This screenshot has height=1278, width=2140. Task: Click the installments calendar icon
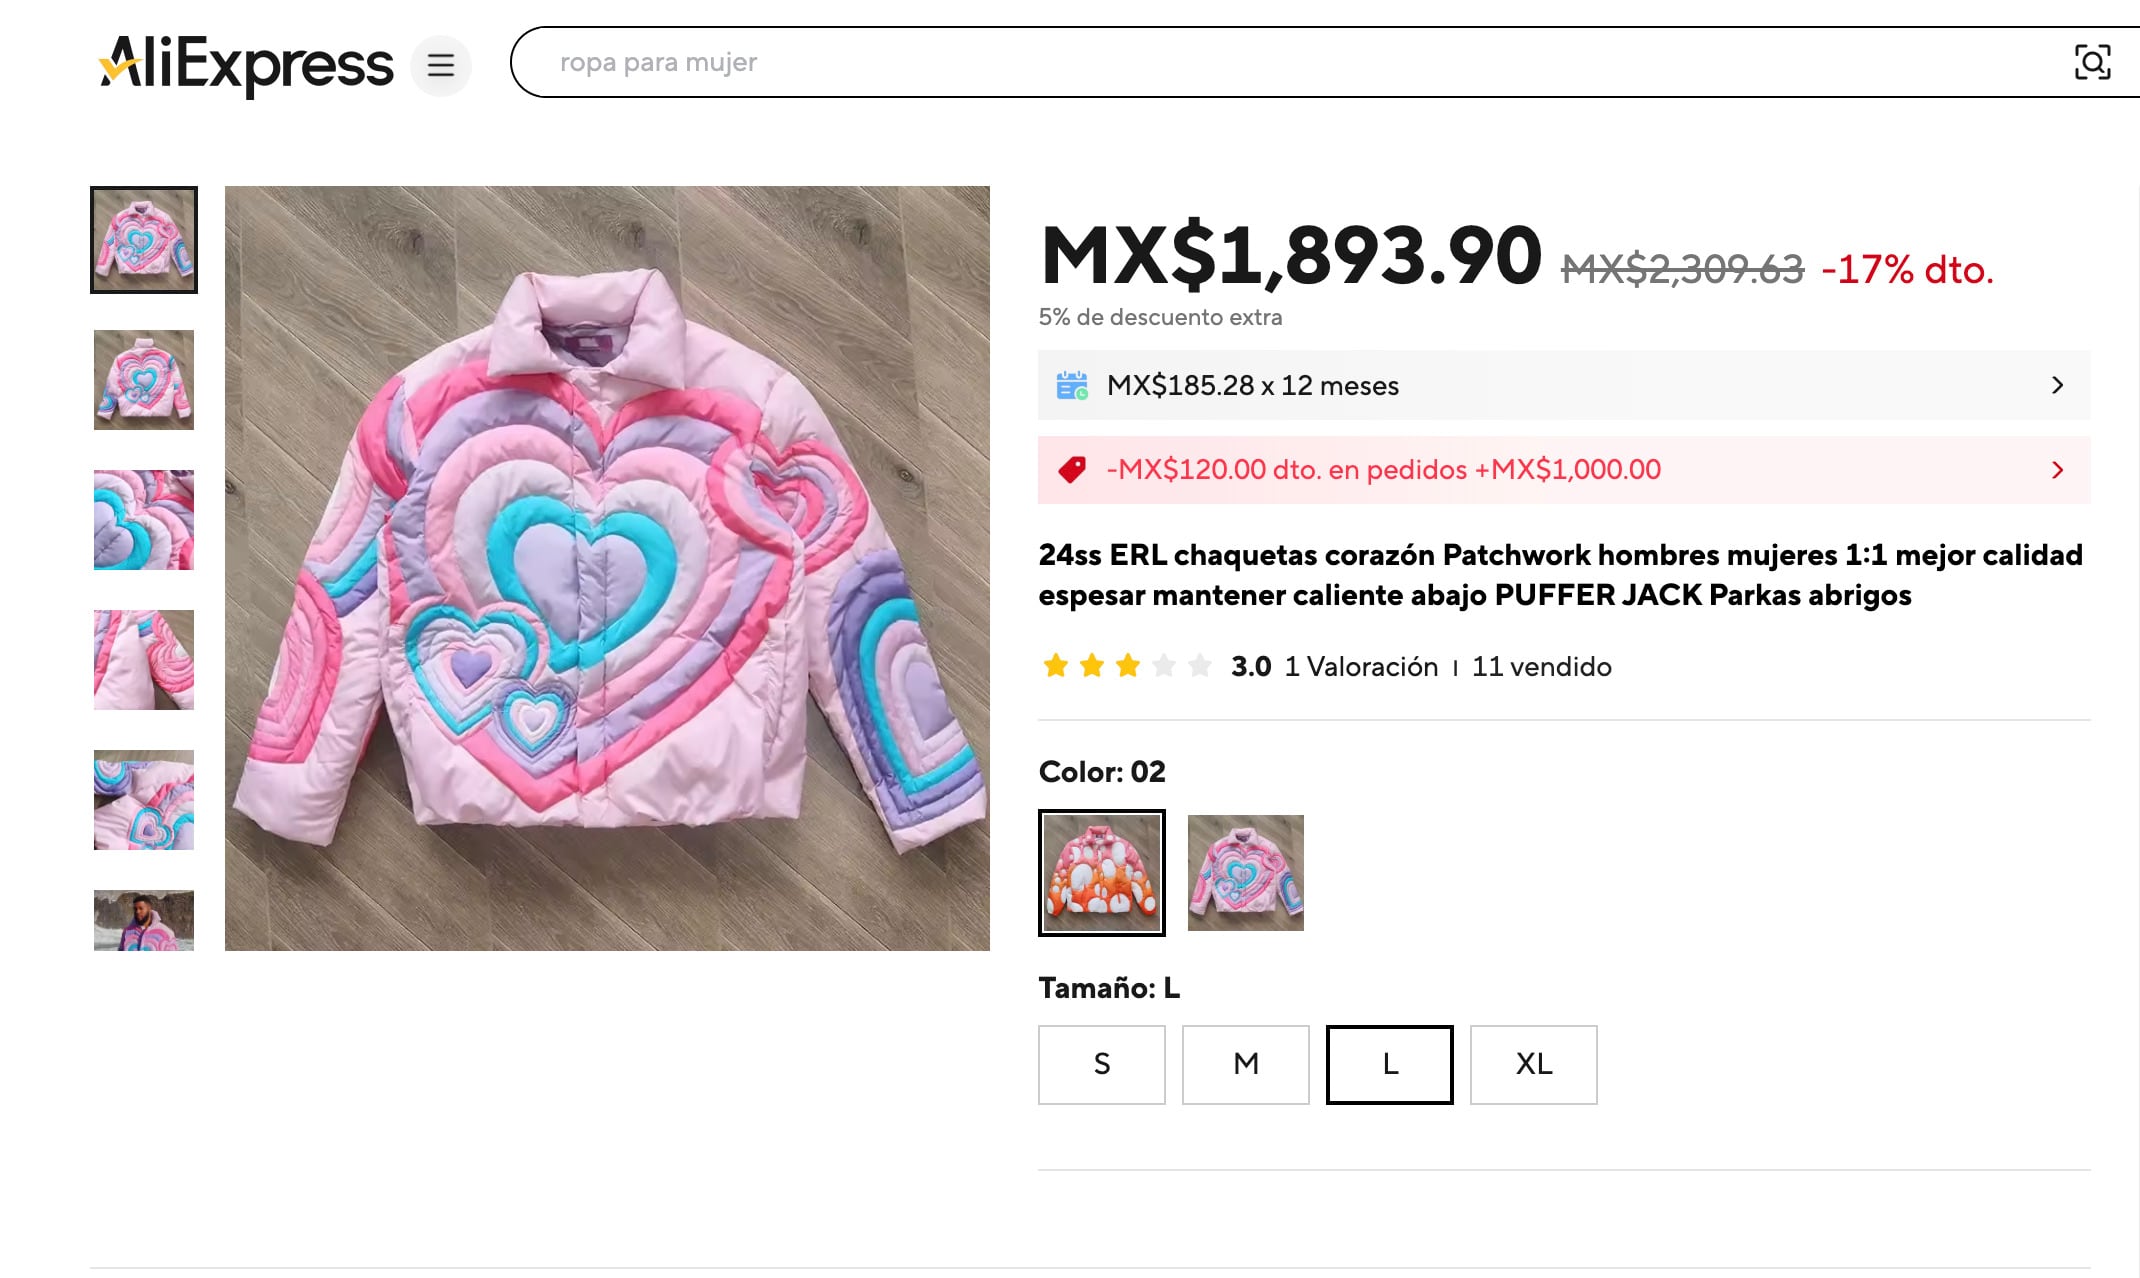[1072, 385]
